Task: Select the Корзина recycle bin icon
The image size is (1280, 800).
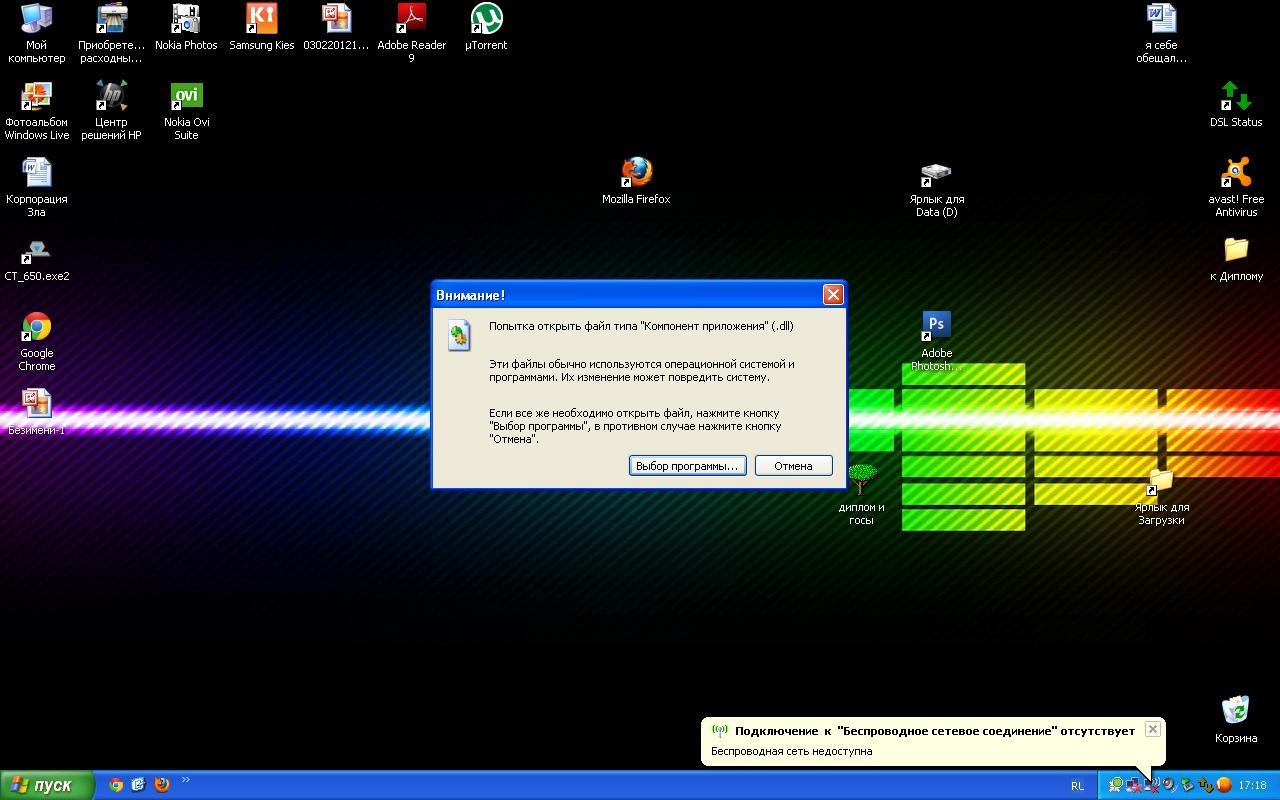Action: pos(1236,711)
